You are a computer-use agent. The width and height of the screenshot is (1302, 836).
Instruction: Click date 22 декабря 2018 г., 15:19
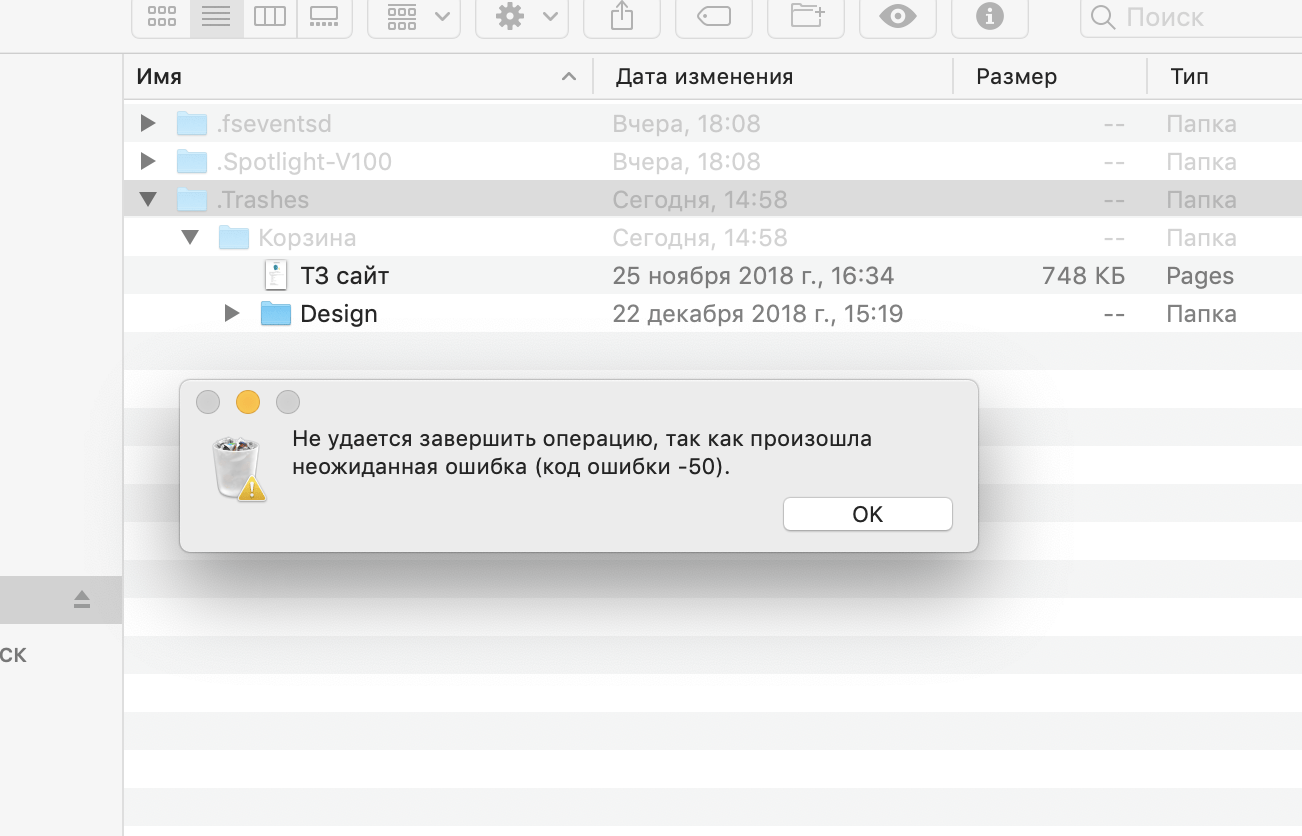click(758, 314)
